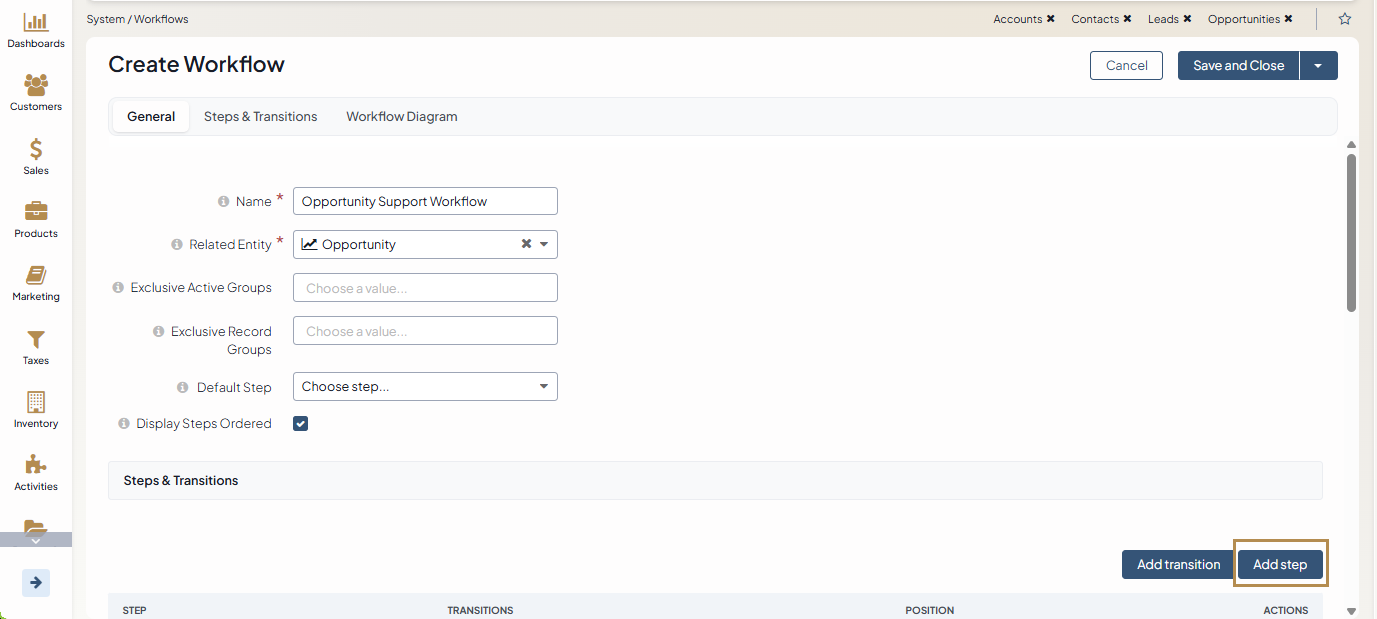Open the Inventory building icon
Viewport: 1377px width, 619px height.
pyautogui.click(x=36, y=403)
